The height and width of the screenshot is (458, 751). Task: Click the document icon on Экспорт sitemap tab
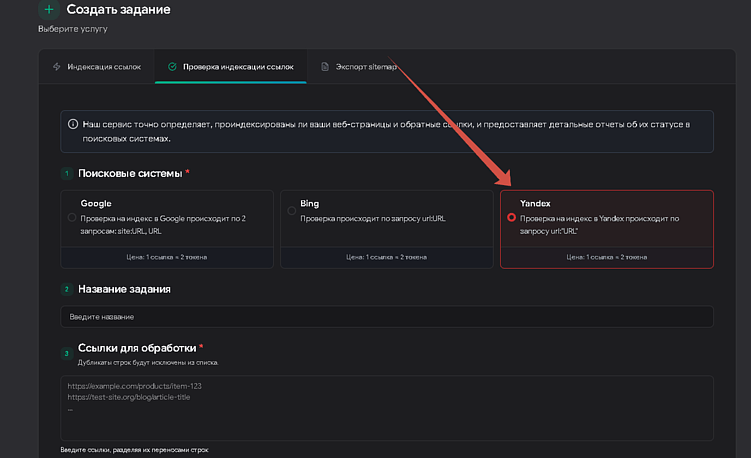coord(325,67)
